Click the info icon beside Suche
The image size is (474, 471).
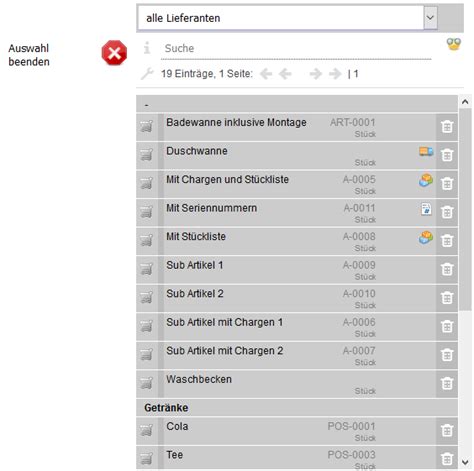[147, 48]
